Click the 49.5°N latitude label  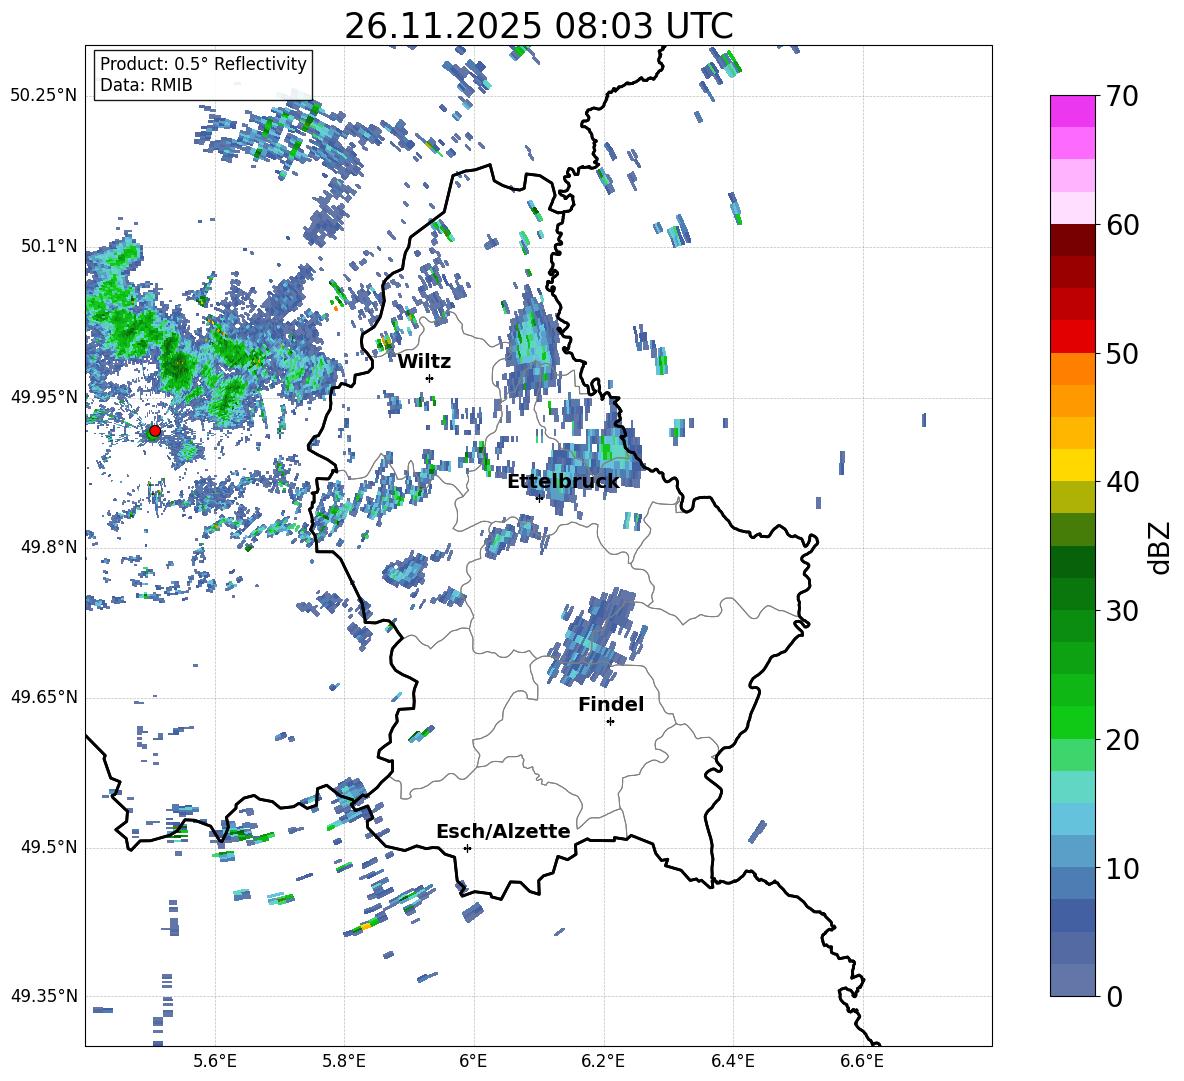tap(49, 847)
